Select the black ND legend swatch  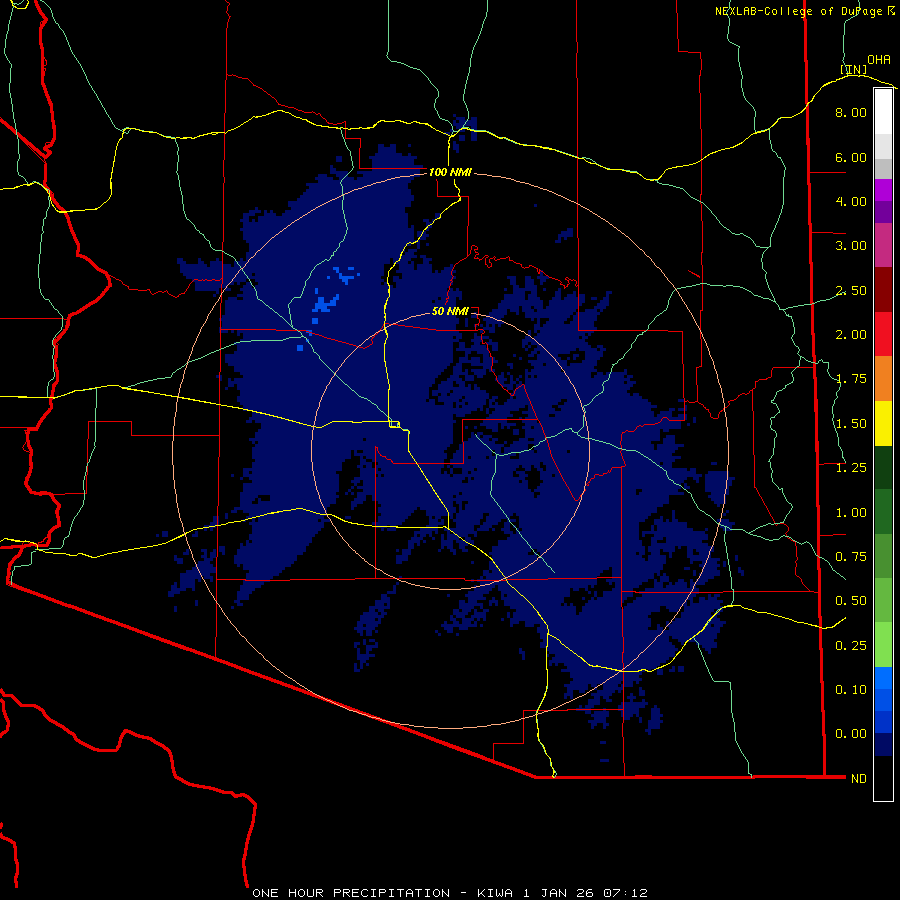coord(883,778)
